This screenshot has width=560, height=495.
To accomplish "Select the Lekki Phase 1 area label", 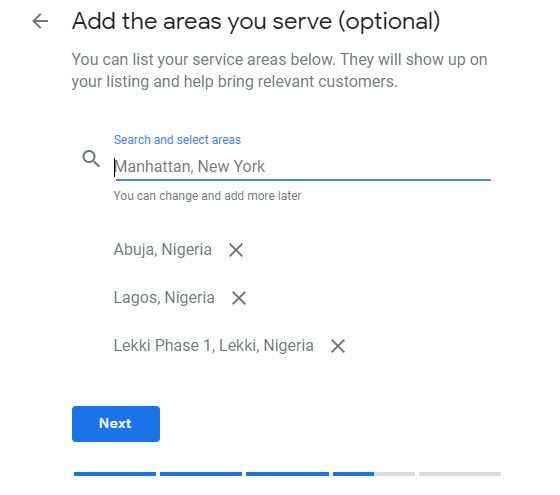I will [214, 345].
